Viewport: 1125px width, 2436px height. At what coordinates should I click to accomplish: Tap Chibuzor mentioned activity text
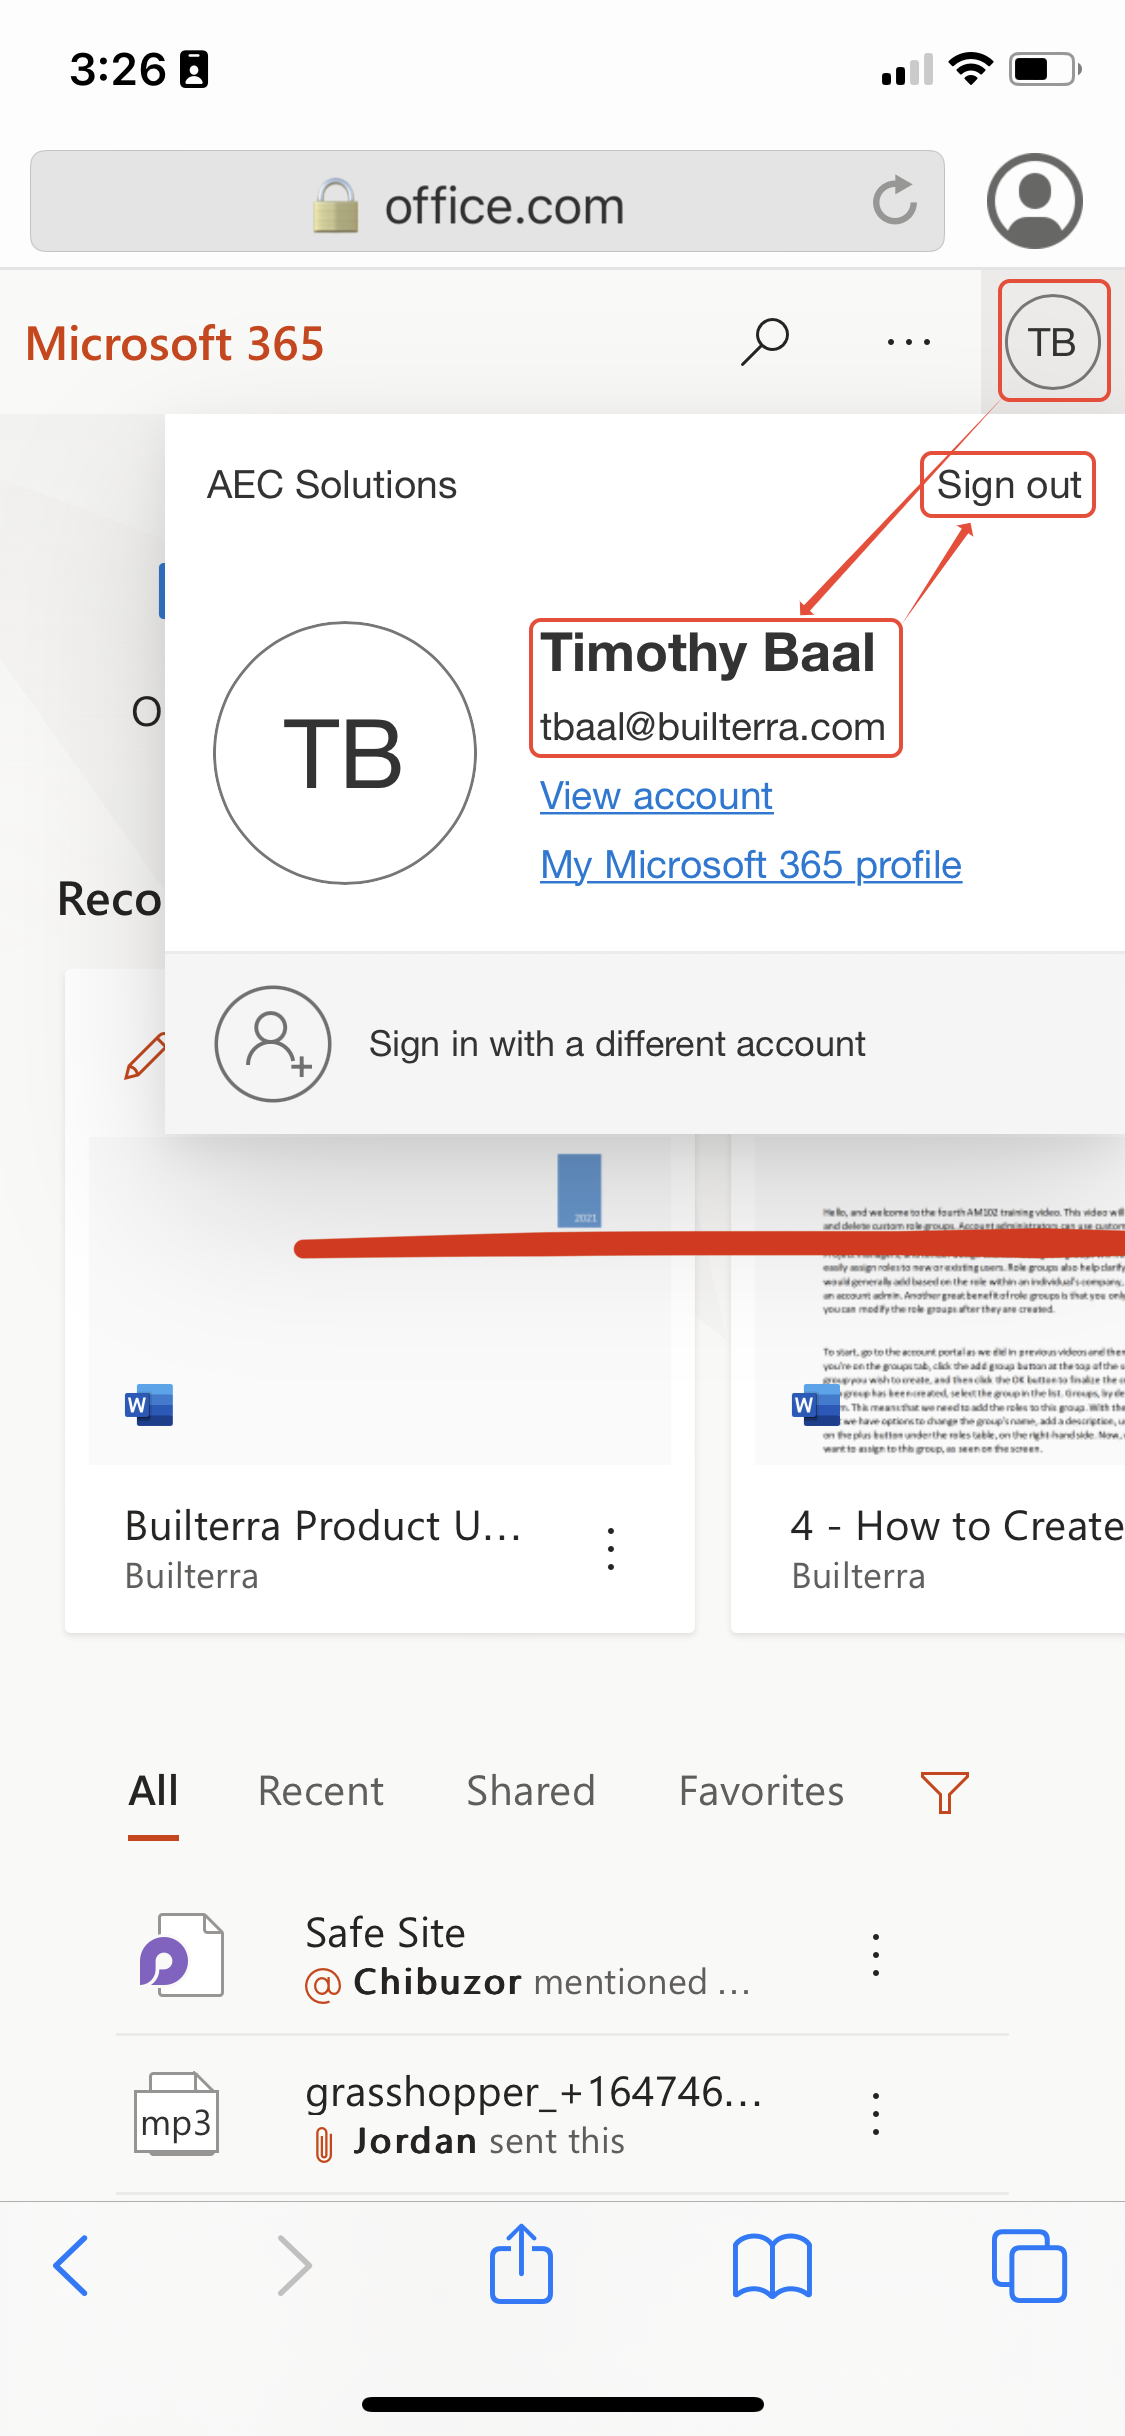coord(551,1982)
